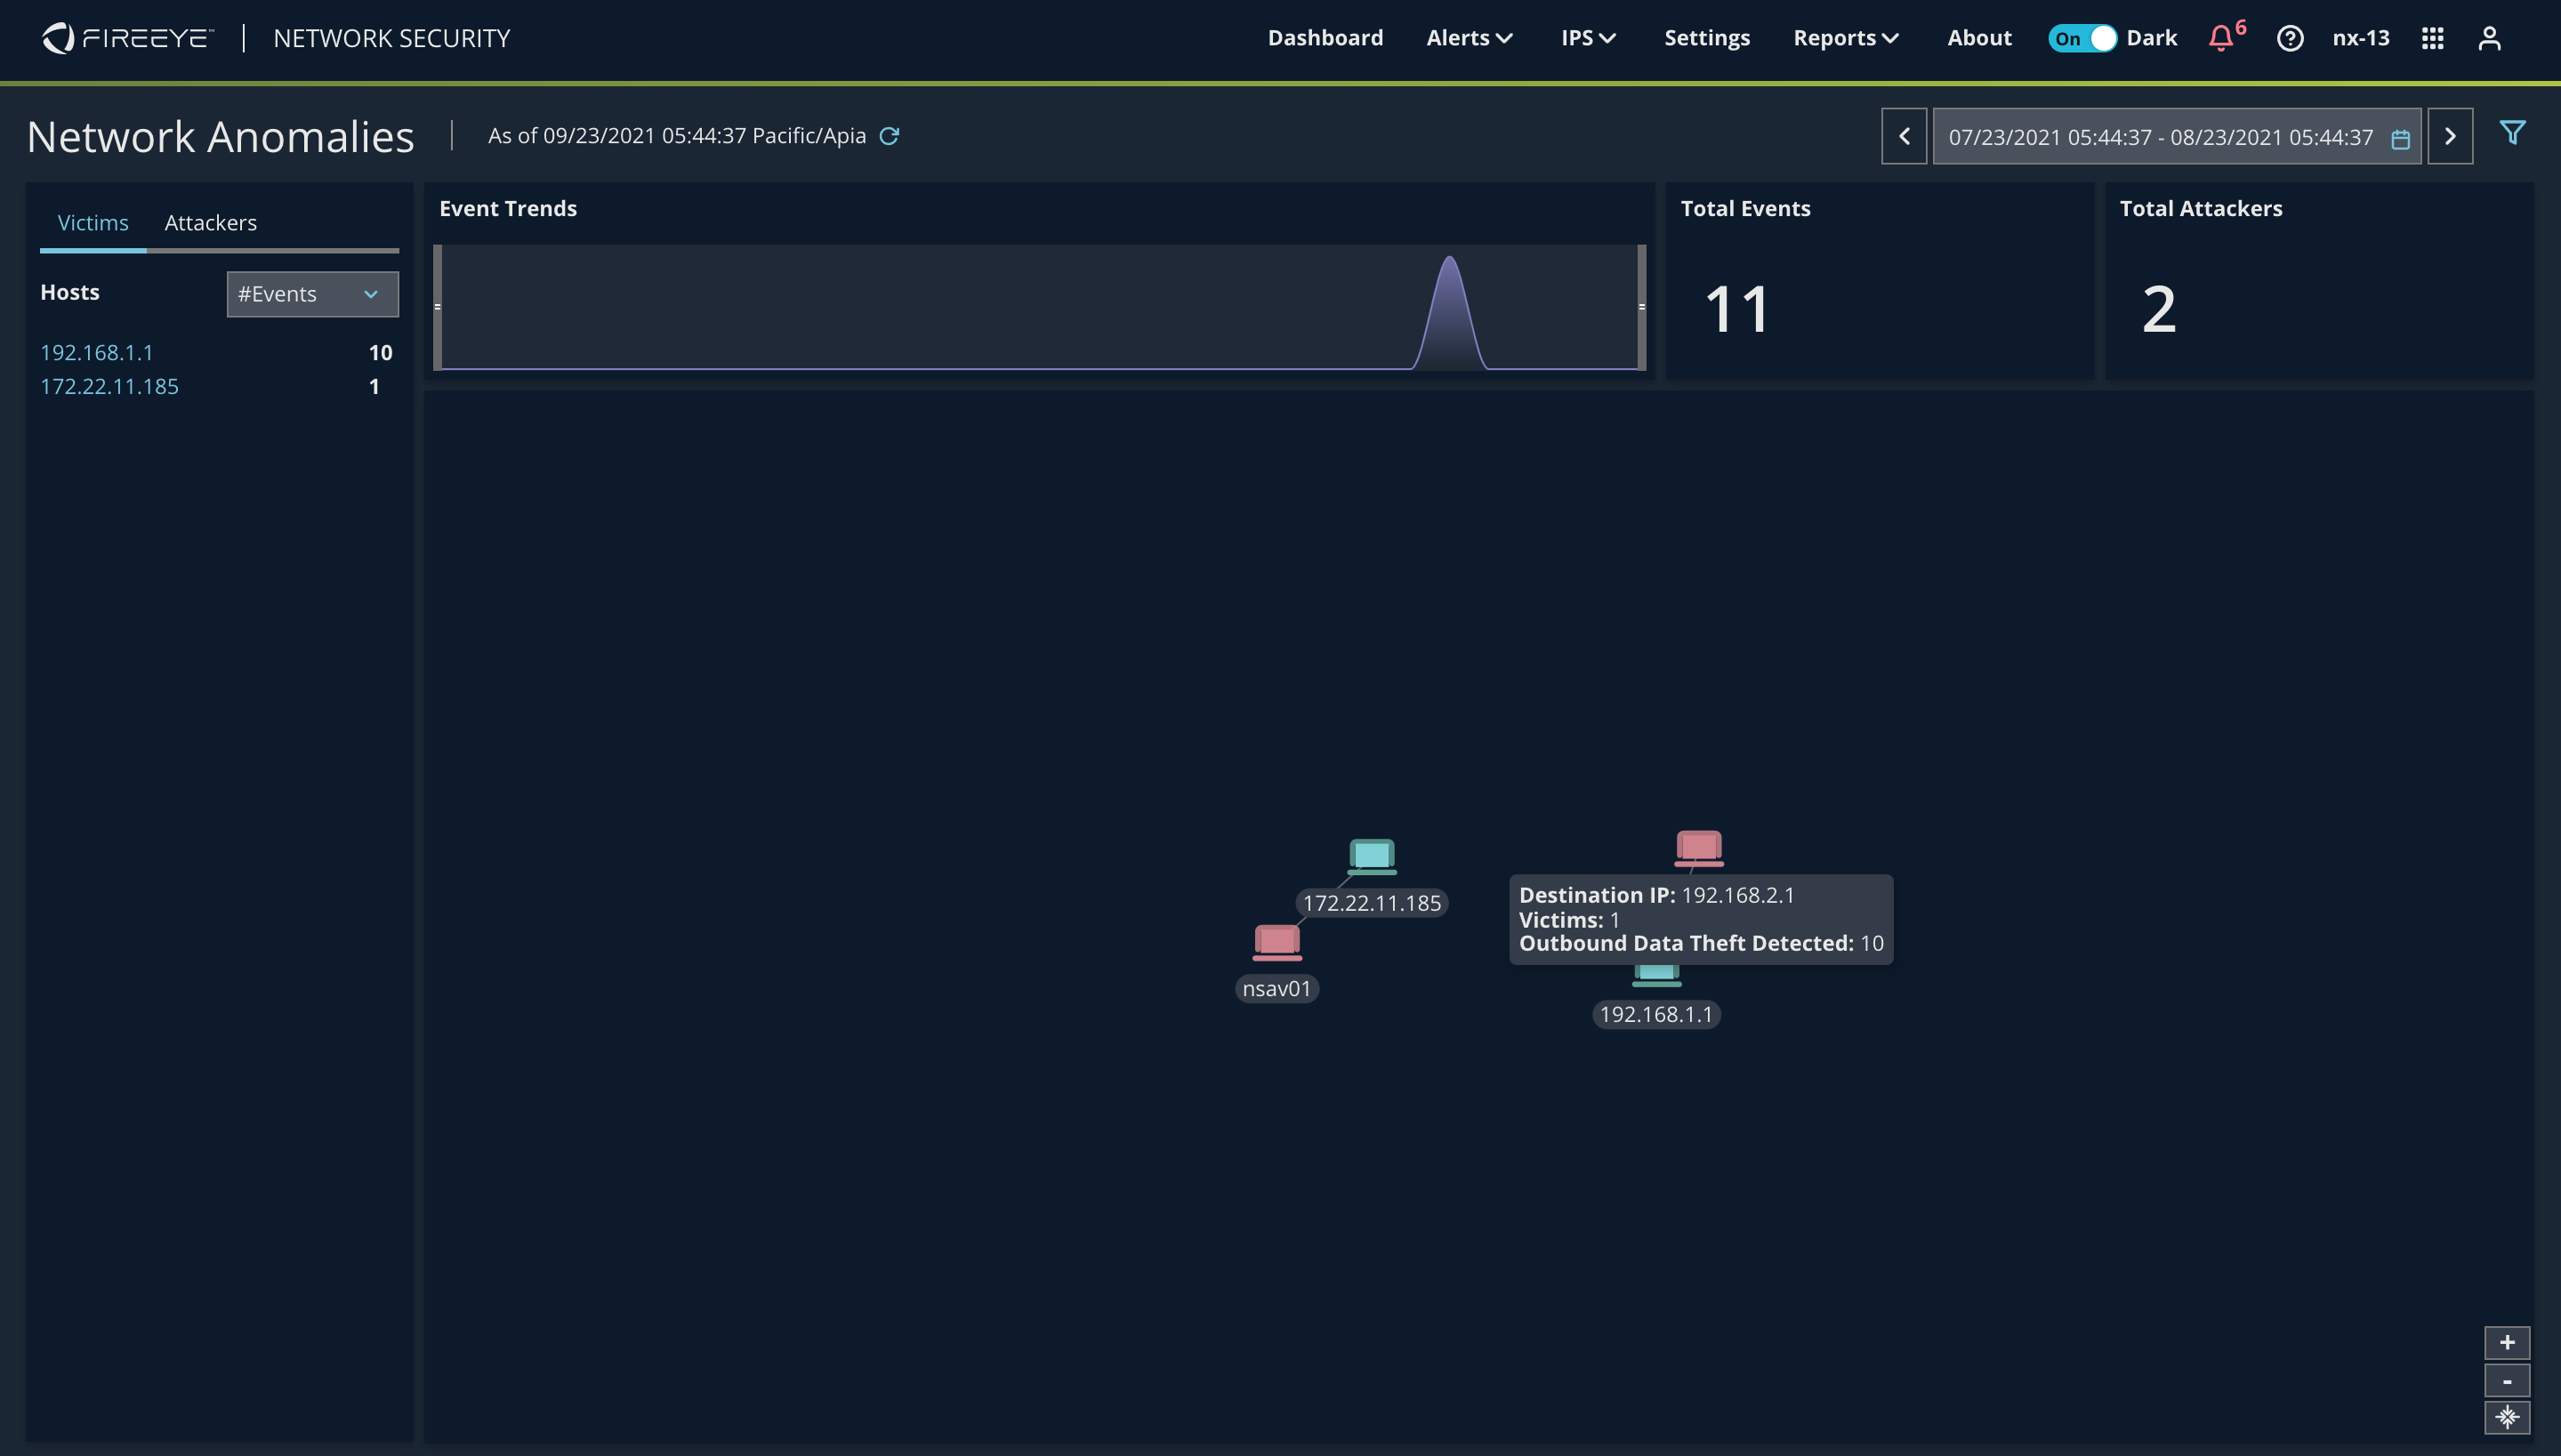Recenter the network graph view
The height and width of the screenshot is (1456, 2561).
[2507, 1417]
